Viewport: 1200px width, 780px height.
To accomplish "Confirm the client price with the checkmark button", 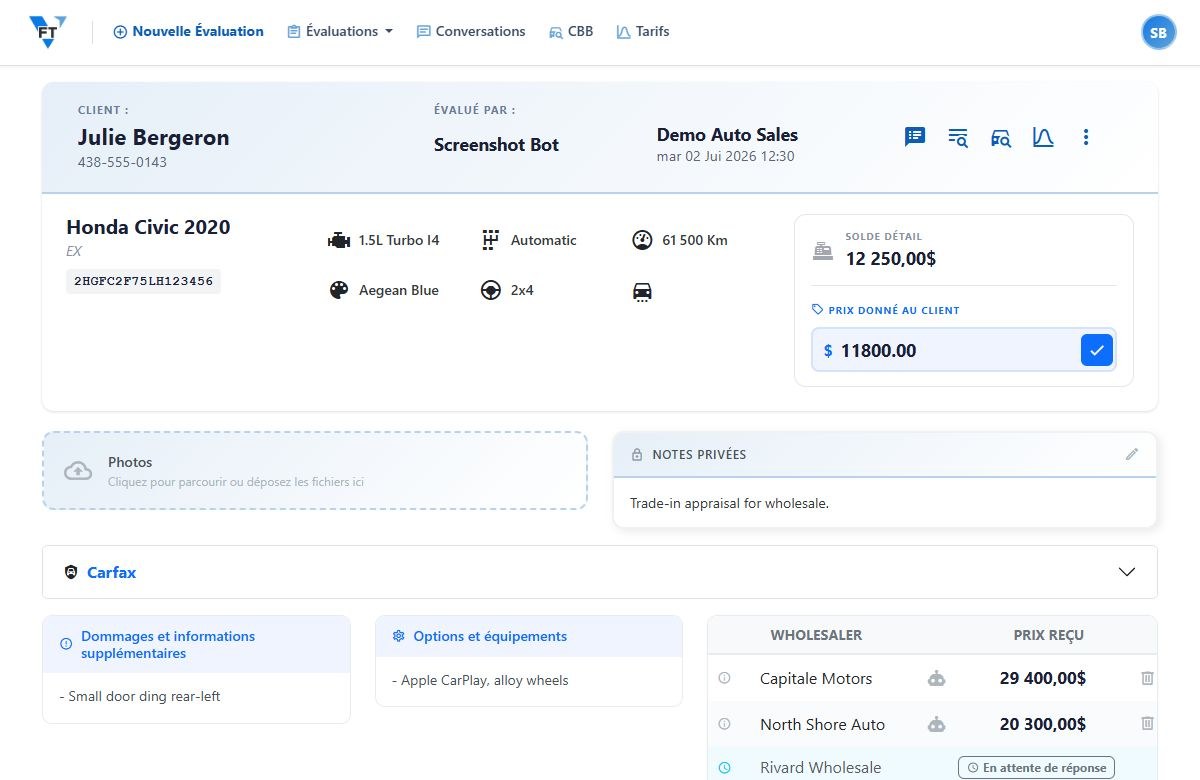I will click(x=1097, y=350).
